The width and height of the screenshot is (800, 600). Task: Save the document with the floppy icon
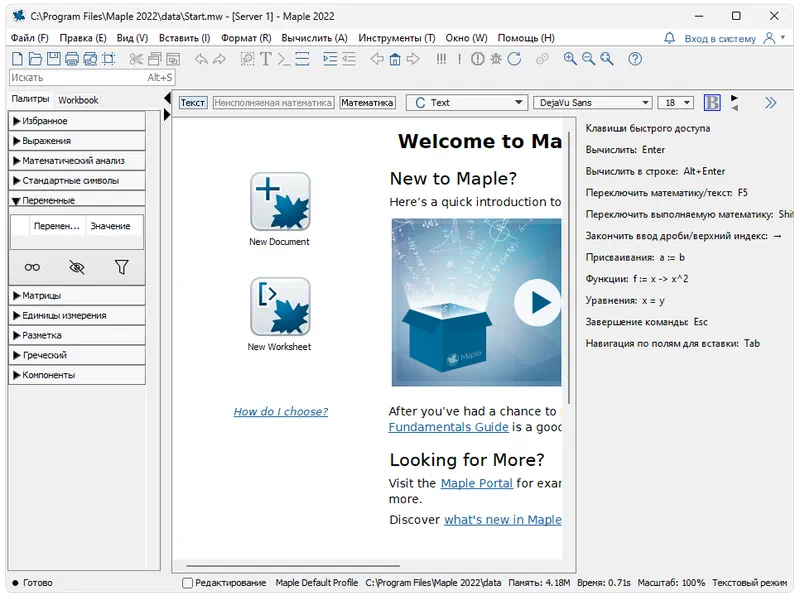pyautogui.click(x=54, y=59)
